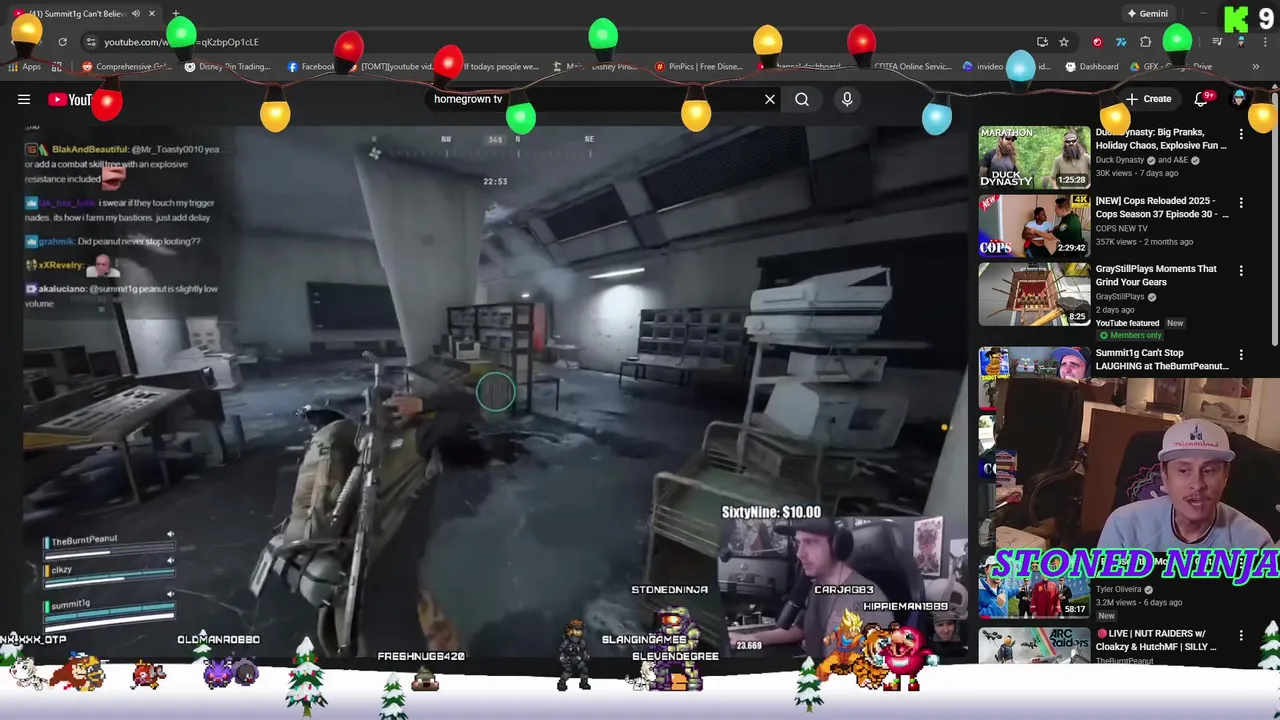Open the Apps bookmarks shortcut
Image resolution: width=1280 pixels, height=720 pixels.
[x=25, y=67]
